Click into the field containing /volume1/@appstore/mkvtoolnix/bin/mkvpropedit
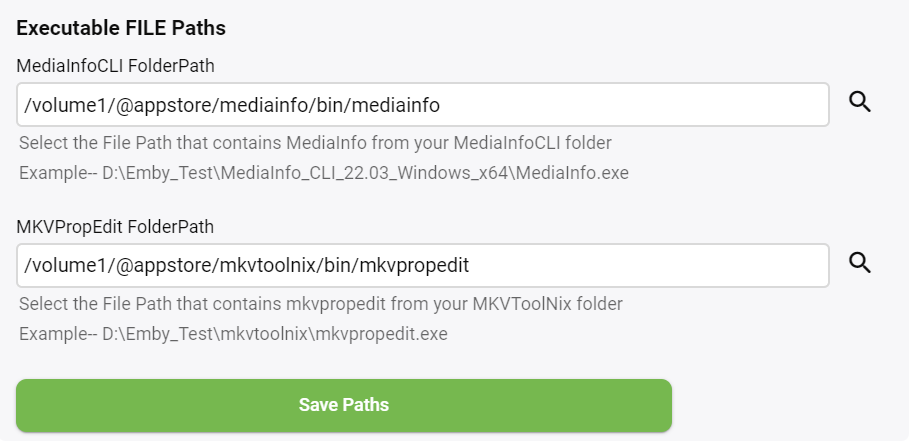This screenshot has width=910, height=443. [x=422, y=265]
